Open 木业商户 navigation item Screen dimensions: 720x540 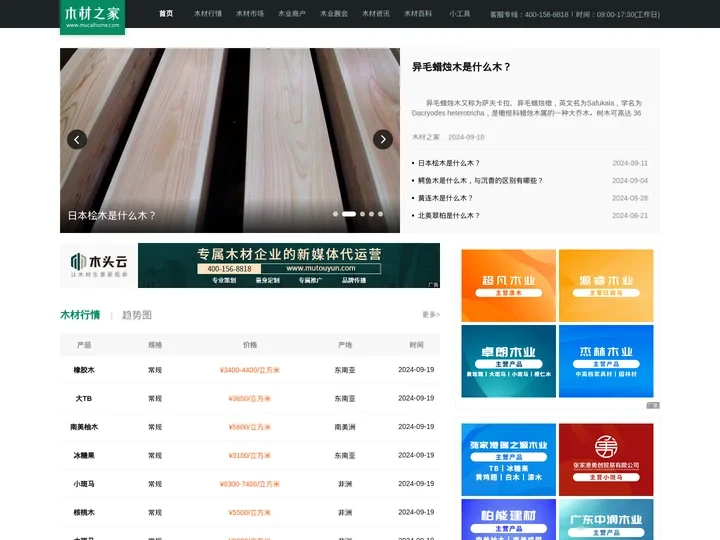coord(292,14)
